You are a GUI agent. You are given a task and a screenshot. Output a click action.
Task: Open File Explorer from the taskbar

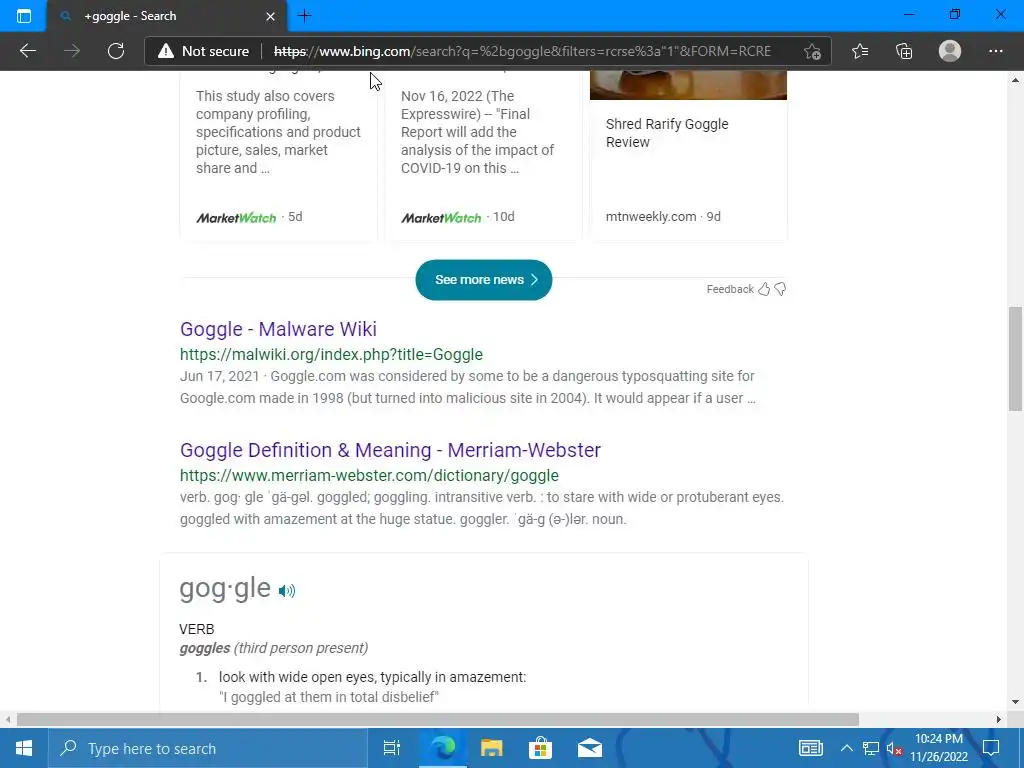click(x=491, y=748)
